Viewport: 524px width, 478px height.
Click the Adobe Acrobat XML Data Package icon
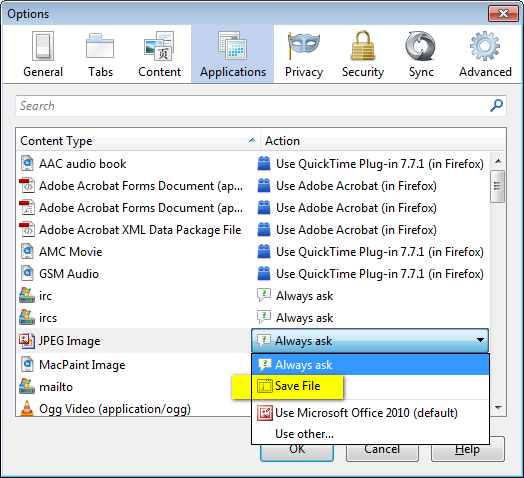coord(27,230)
